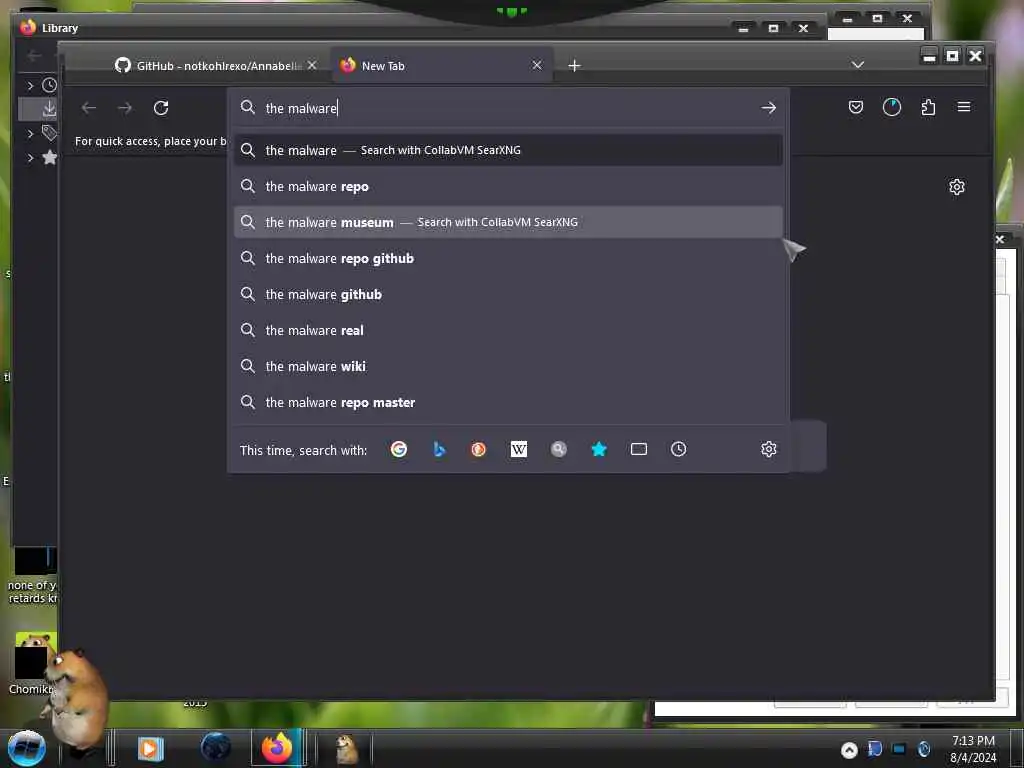Select the New Tab tab
Viewport: 1024px width, 768px height.
[x=441, y=65]
